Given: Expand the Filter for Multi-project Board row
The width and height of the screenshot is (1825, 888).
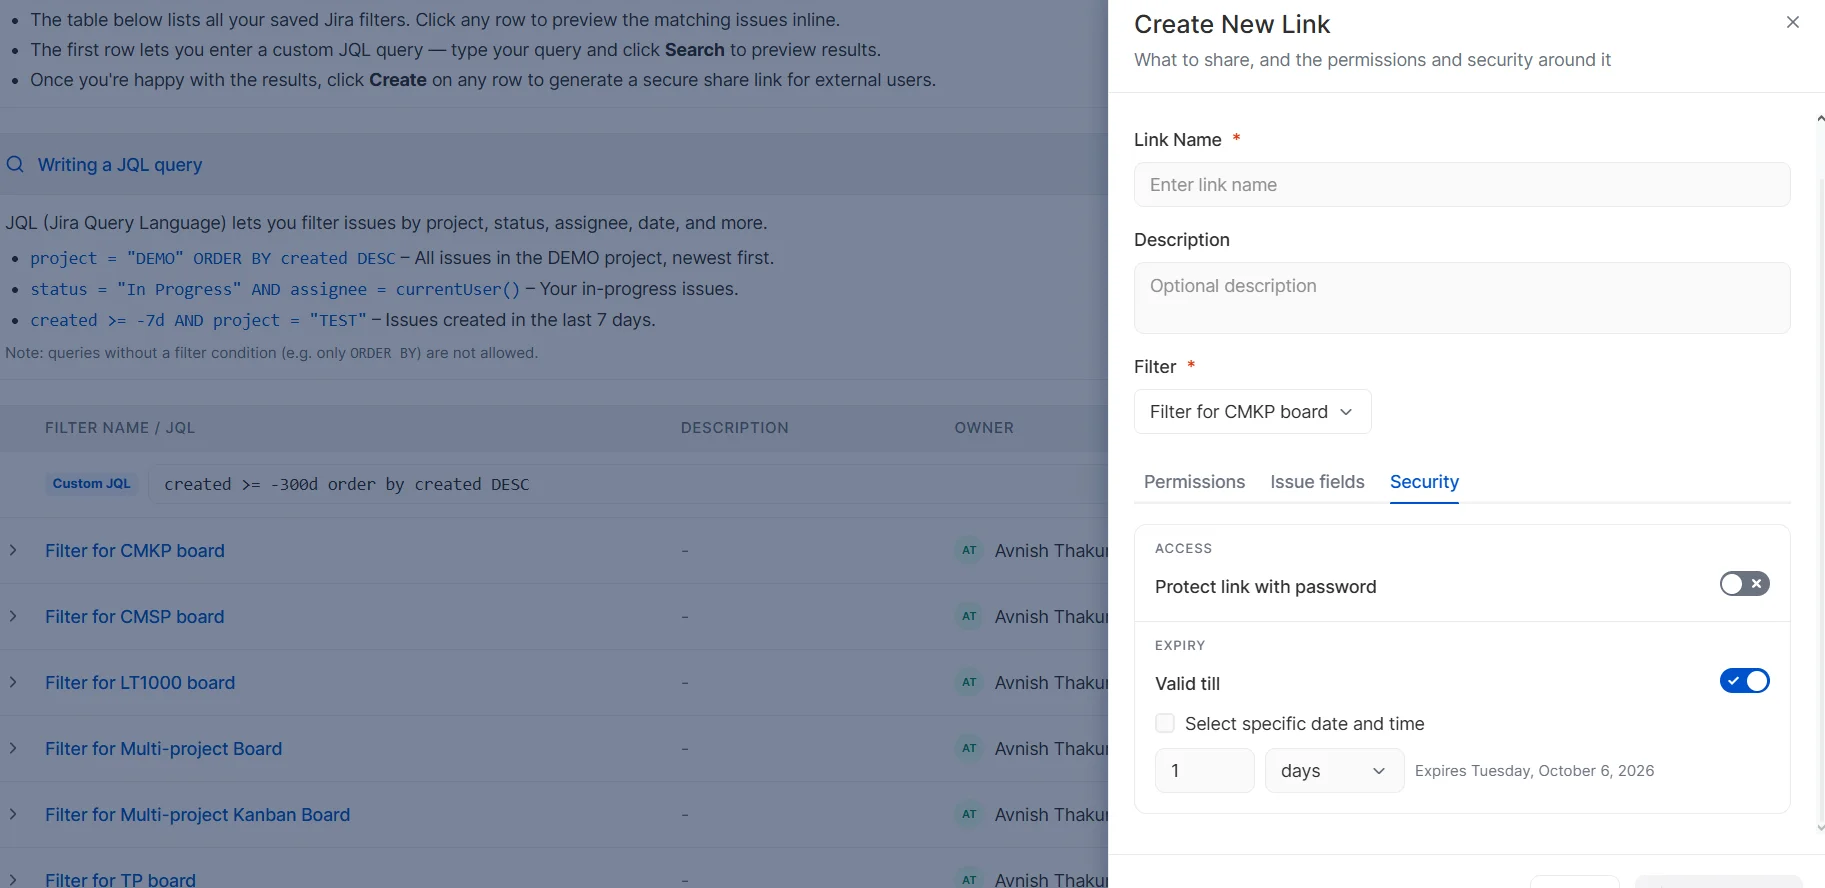Looking at the screenshot, I should [13, 748].
